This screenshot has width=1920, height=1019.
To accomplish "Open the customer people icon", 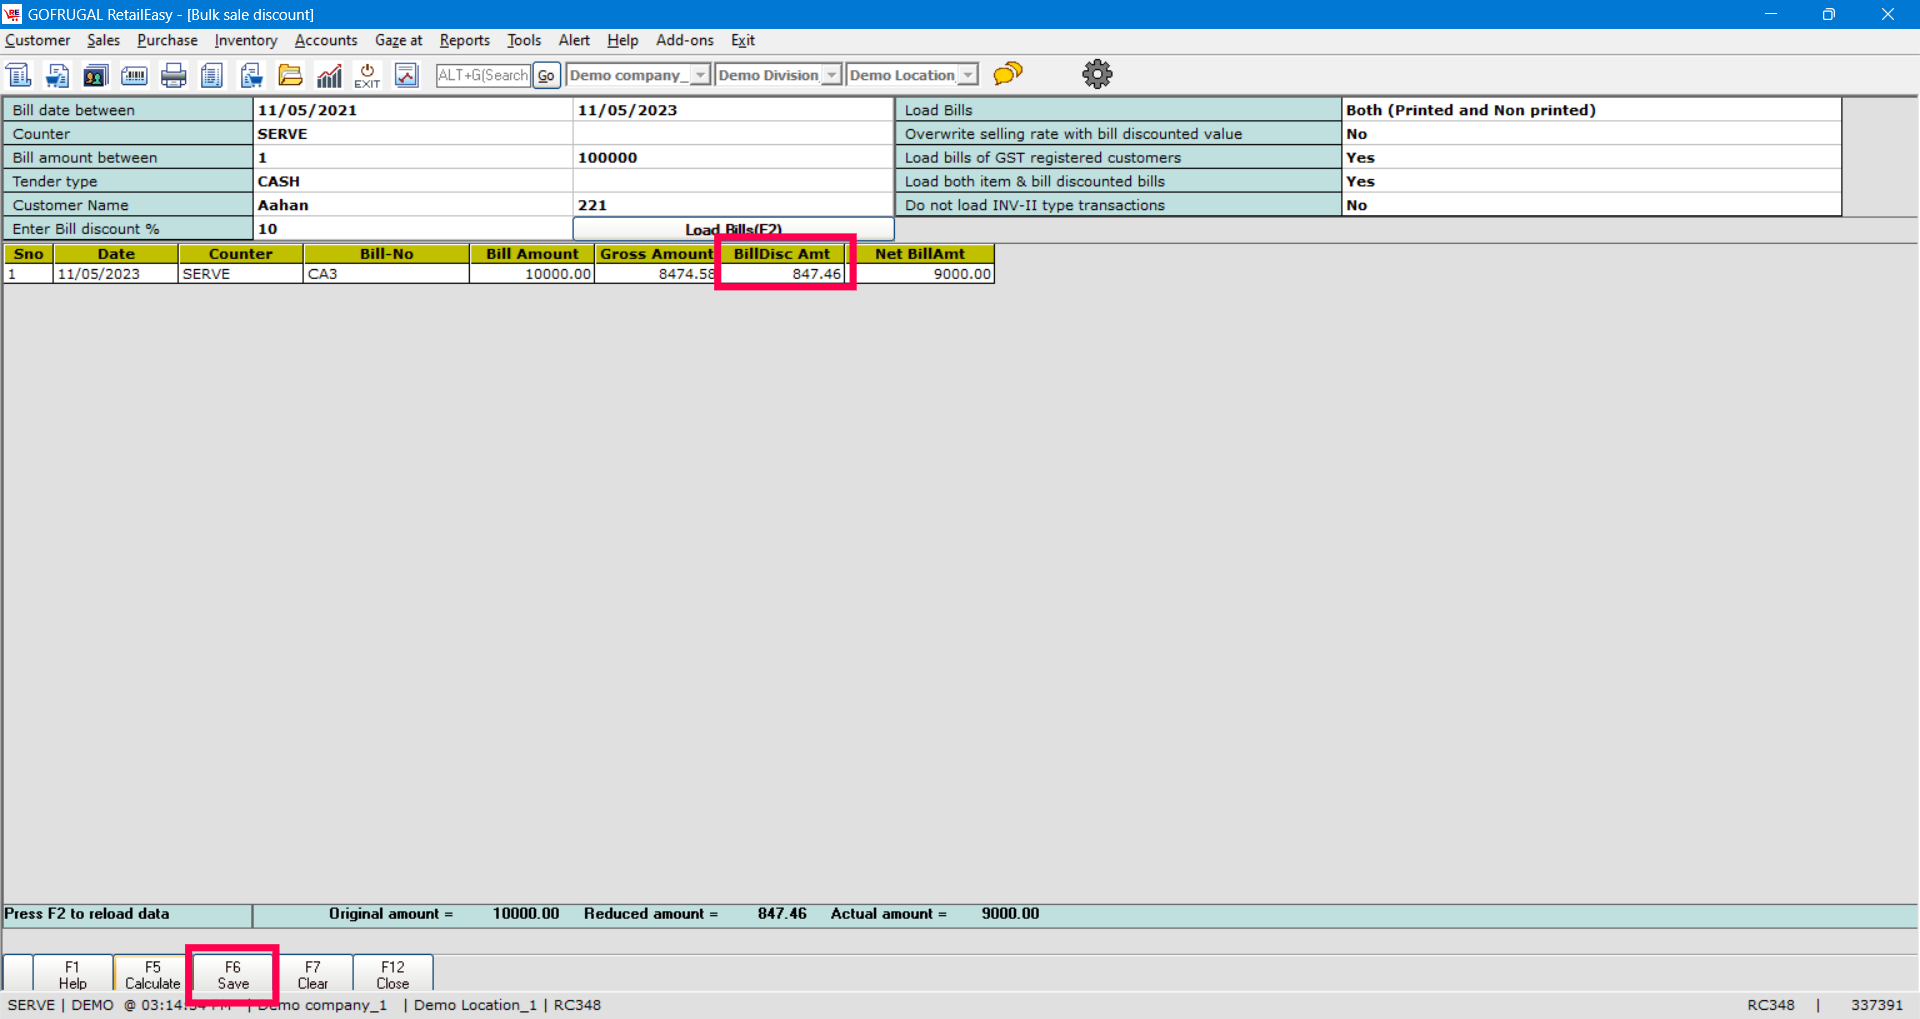I will coord(96,75).
